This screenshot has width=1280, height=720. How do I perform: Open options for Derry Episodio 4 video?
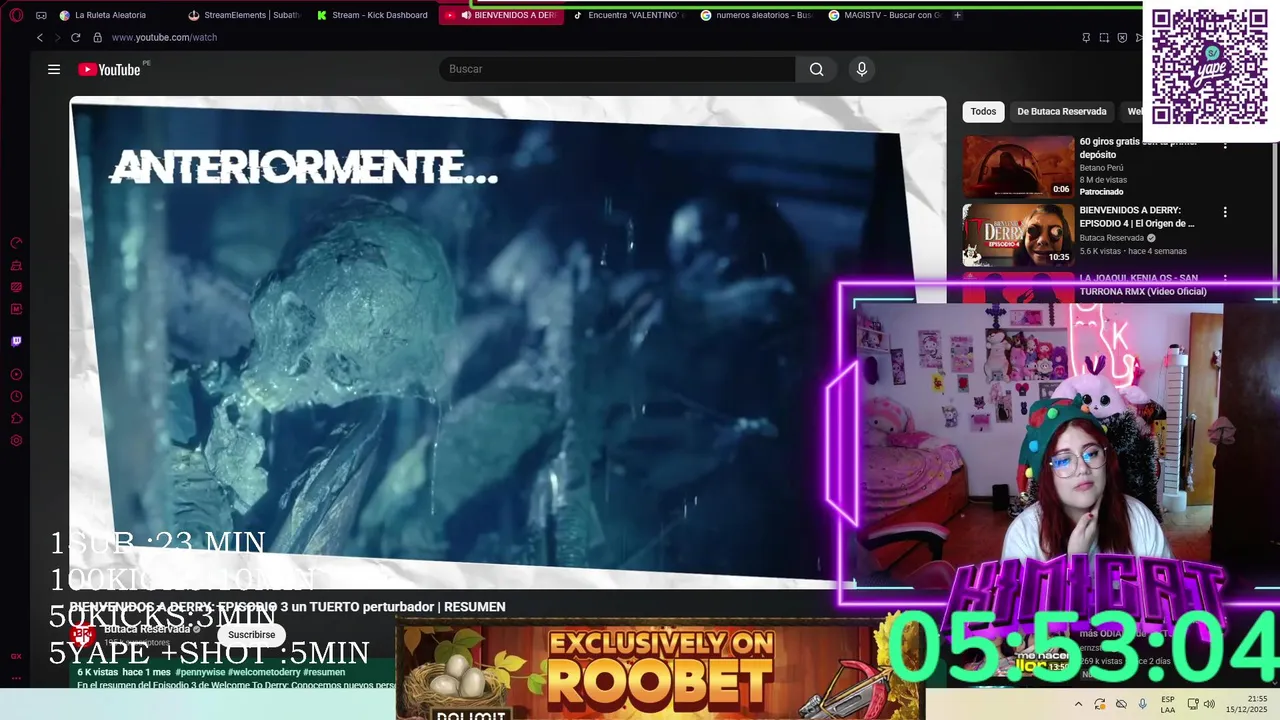pos(1225,212)
